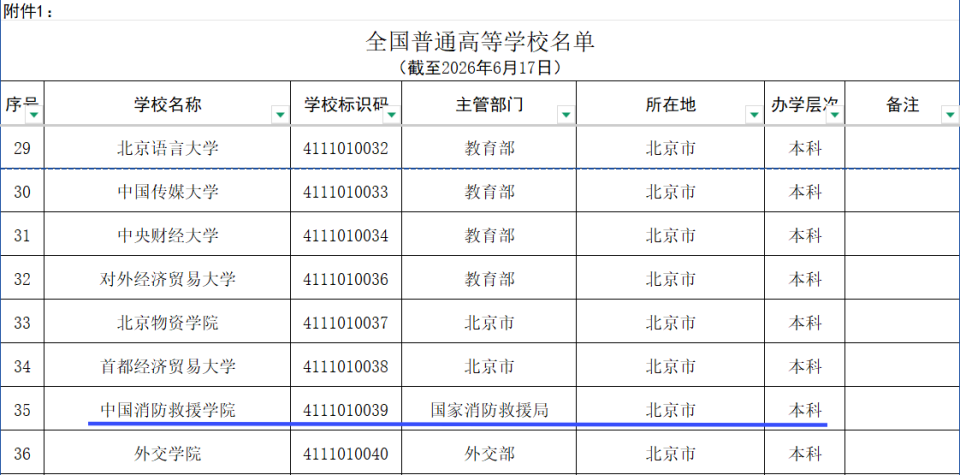The height and width of the screenshot is (475, 960).
Task: Select 教育部 cell in 中国传媒大学 row
Action: (489, 191)
